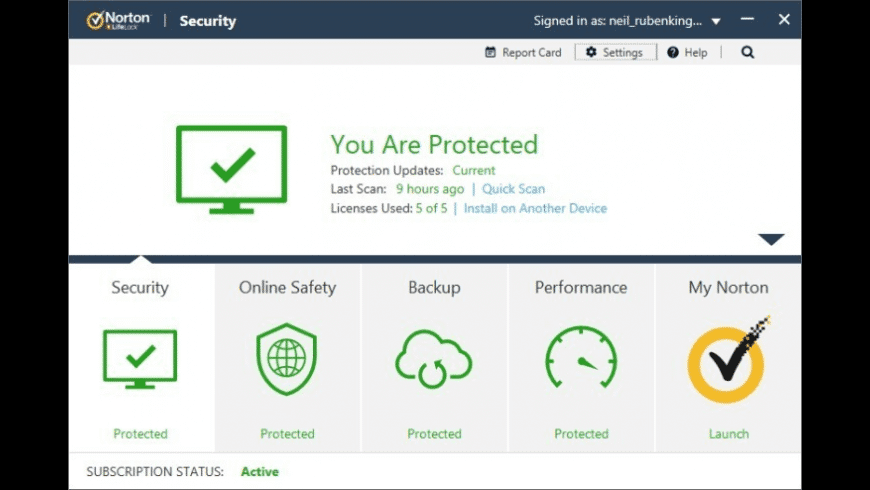Image resolution: width=870 pixels, height=490 pixels.
Task: Click the Online Safety globe shield icon
Action: (x=287, y=358)
